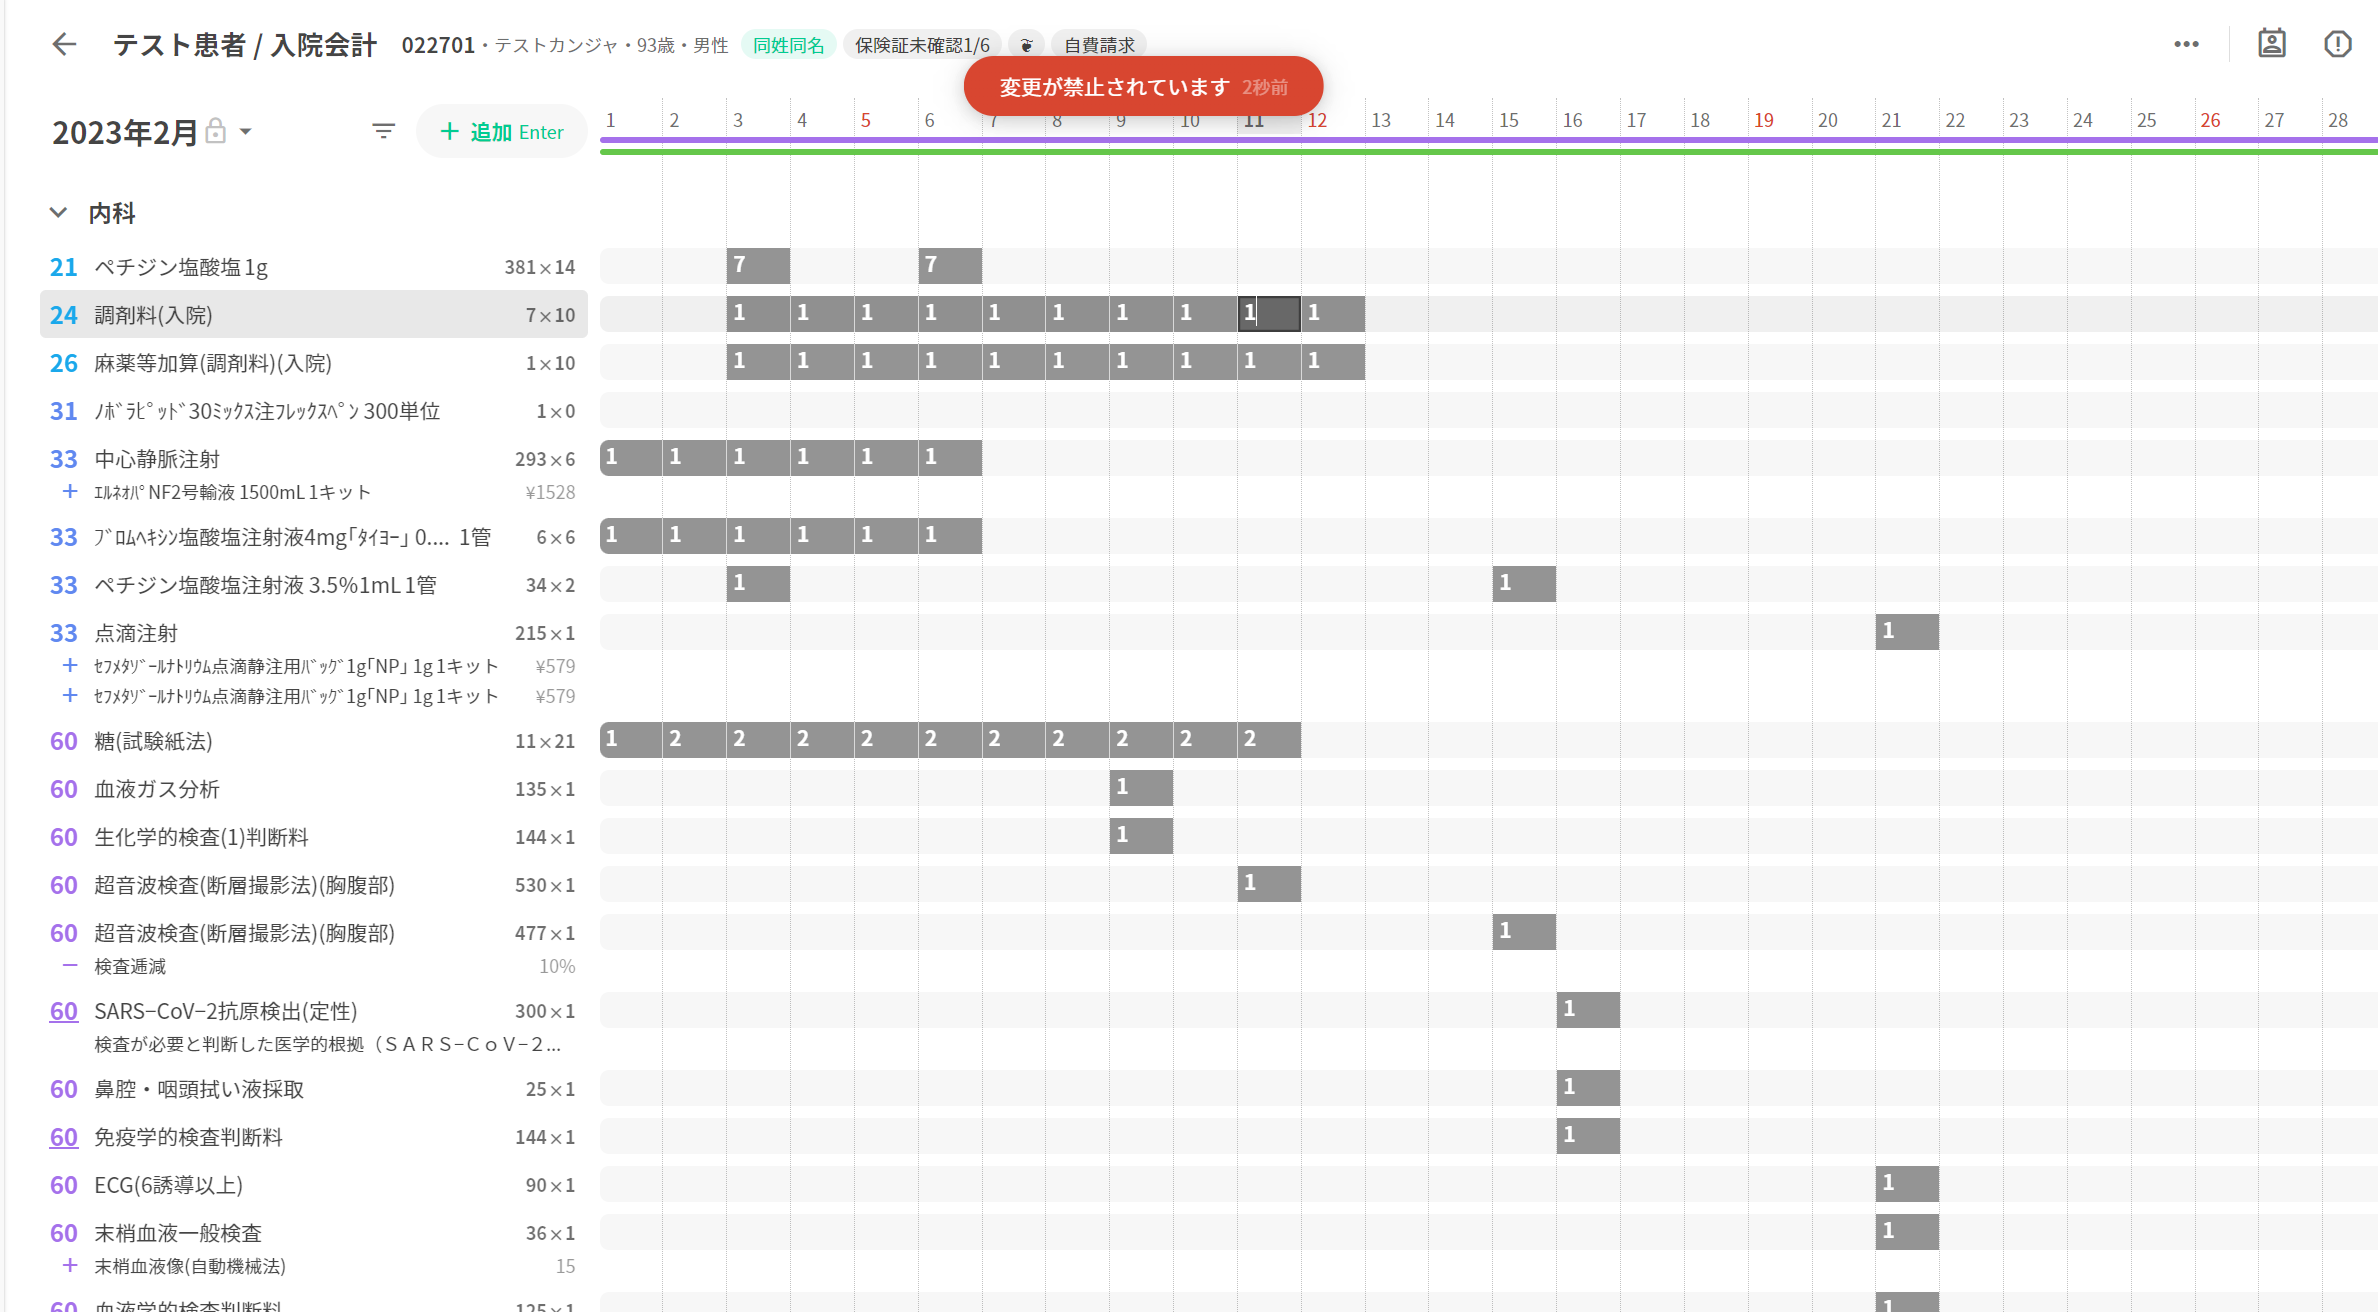Open SARS-CoV-2抗原検出(定性) code 60 link

point(63,1011)
